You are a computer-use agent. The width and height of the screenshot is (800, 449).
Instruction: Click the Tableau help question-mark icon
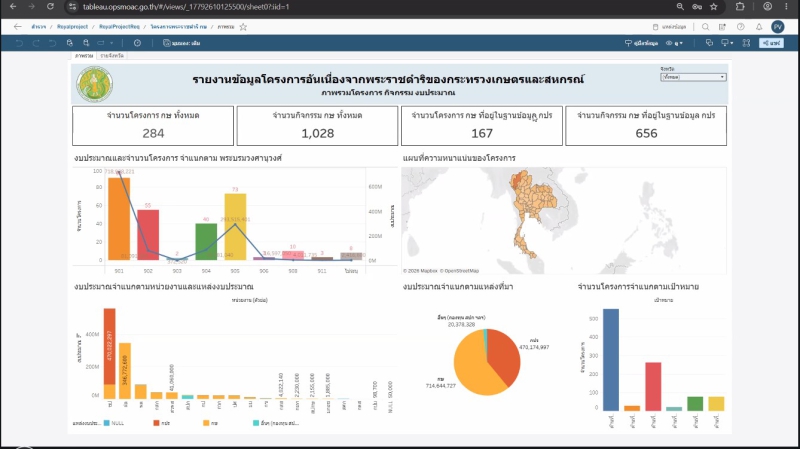pos(740,27)
